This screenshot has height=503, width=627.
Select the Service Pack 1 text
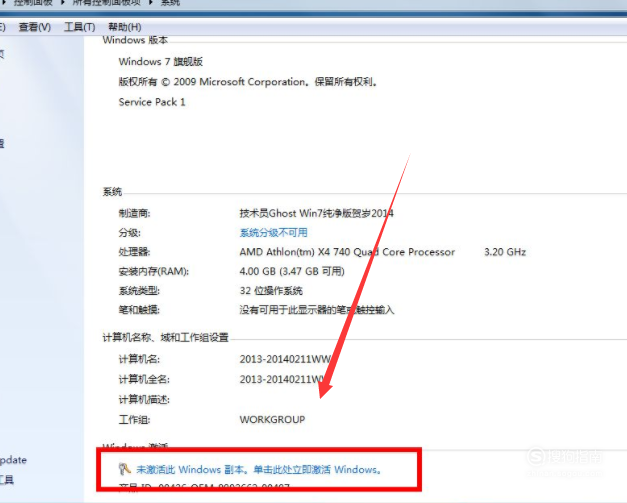(152, 102)
